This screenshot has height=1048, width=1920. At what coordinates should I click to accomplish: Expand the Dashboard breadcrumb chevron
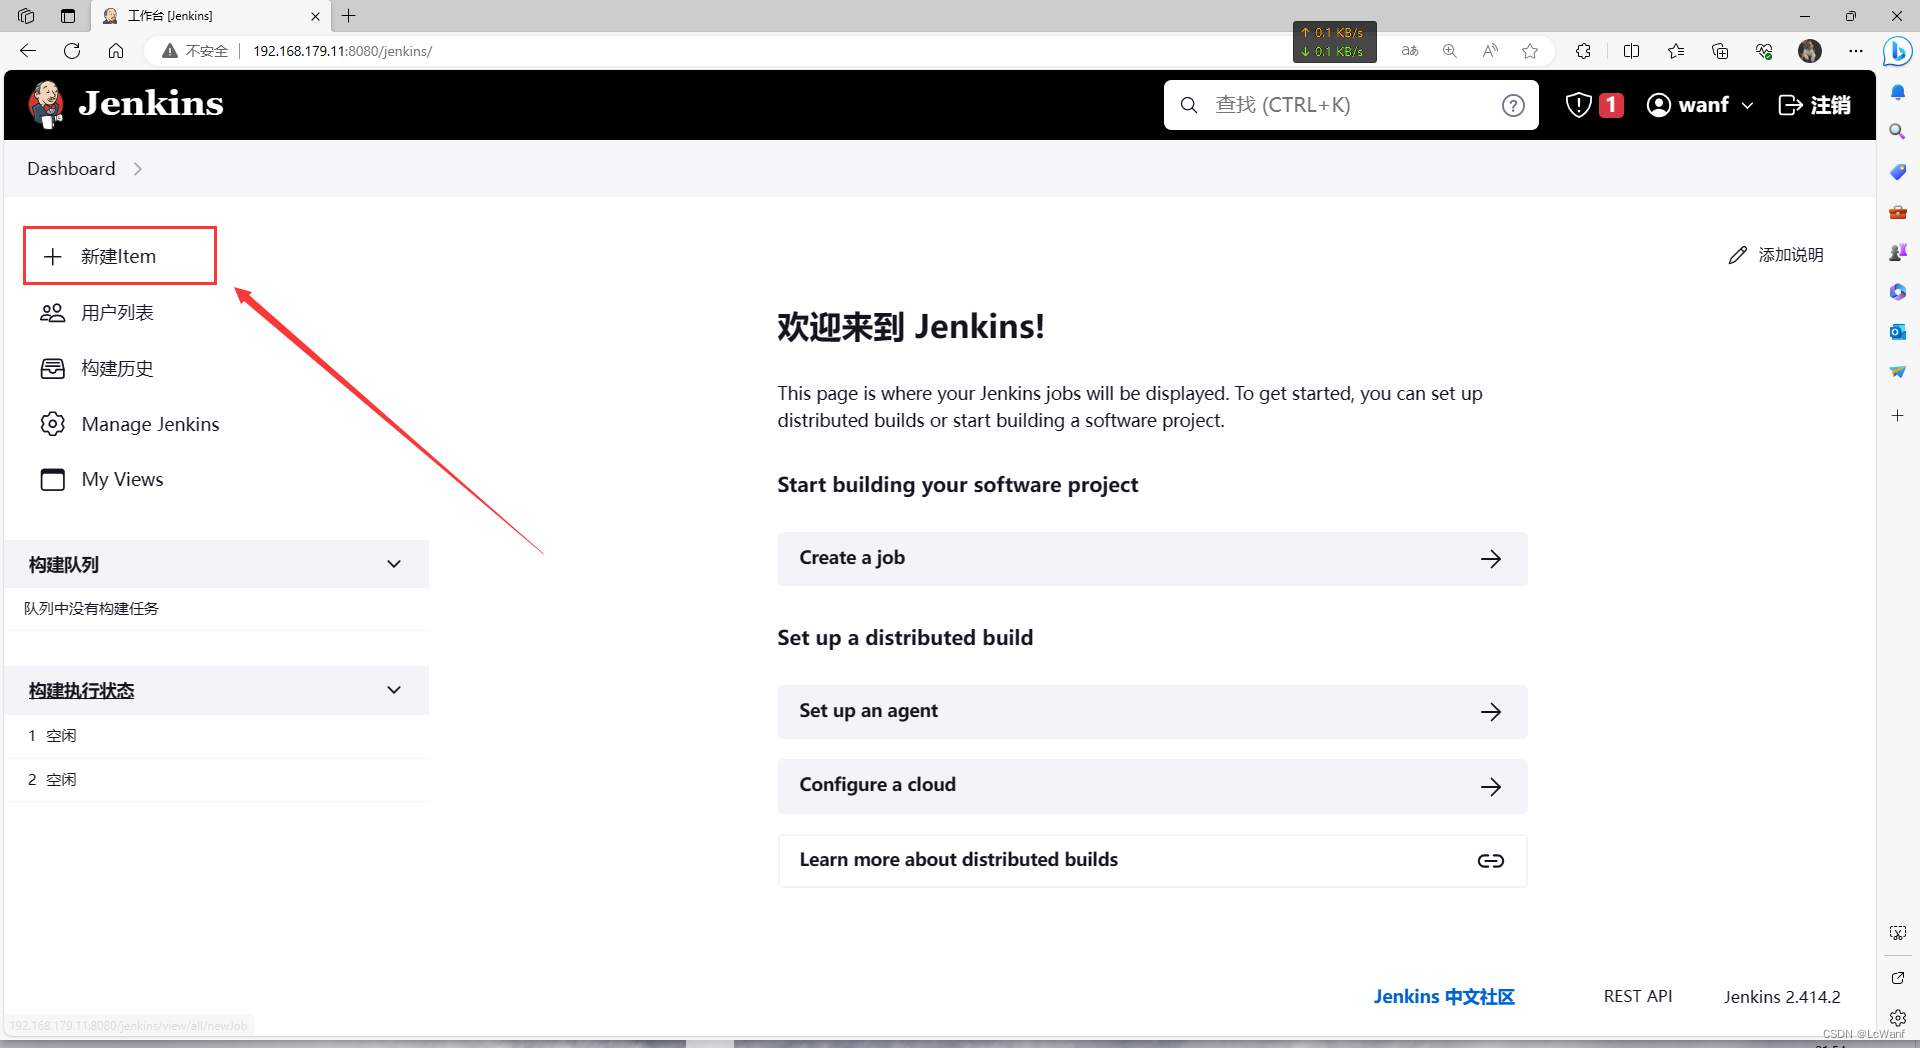coord(138,169)
